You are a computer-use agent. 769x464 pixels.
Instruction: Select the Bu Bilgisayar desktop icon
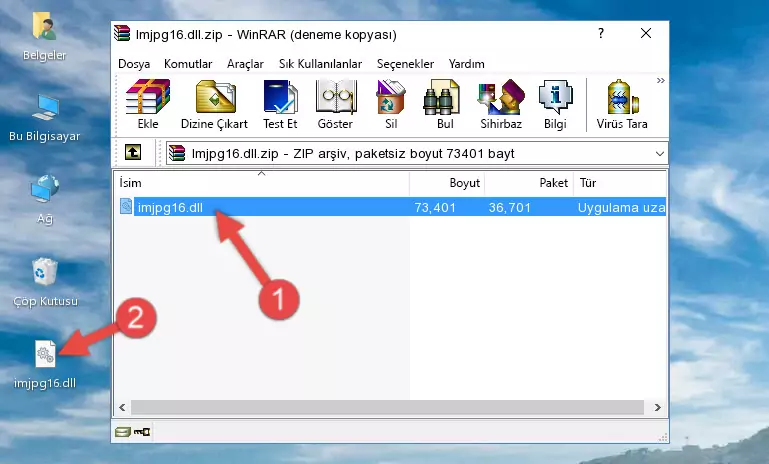tap(45, 118)
